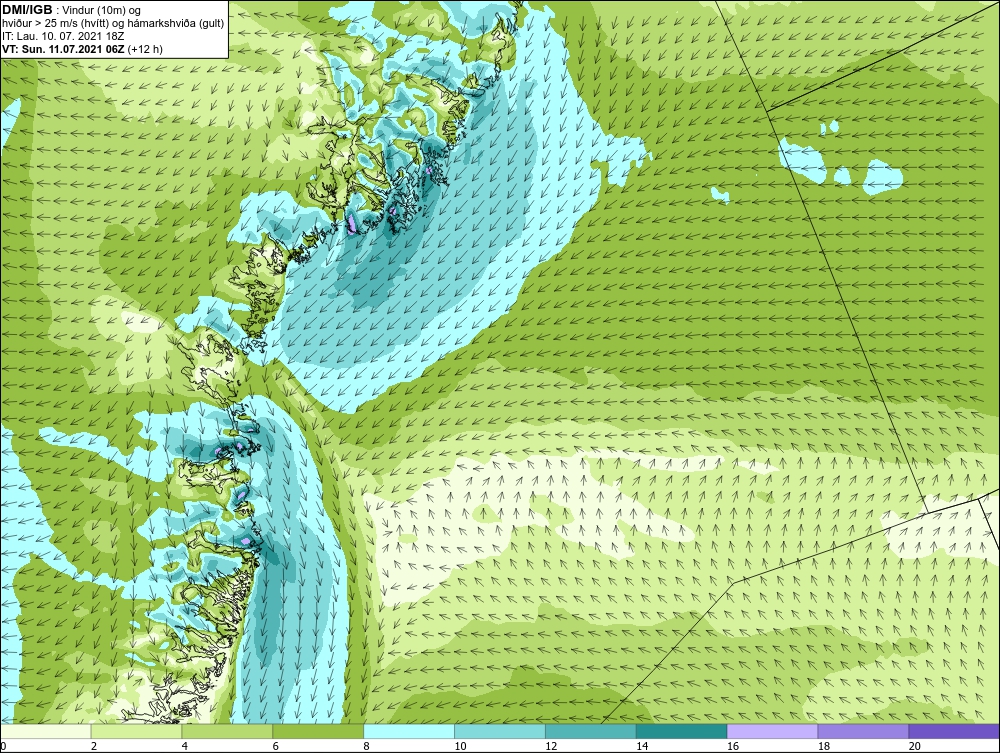The image size is (1000, 753).
Task: Click the 'VT: Sun. 11.07.2021 06Z' line
Action: point(63,49)
